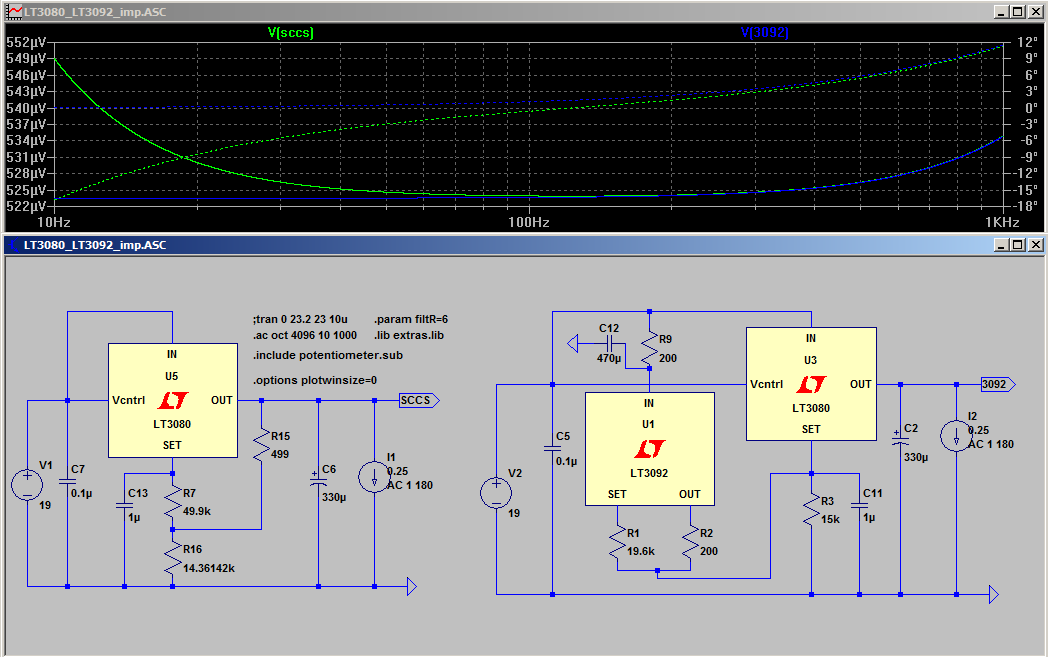
Task: Select capacitor C11 symbol
Action: (860, 505)
